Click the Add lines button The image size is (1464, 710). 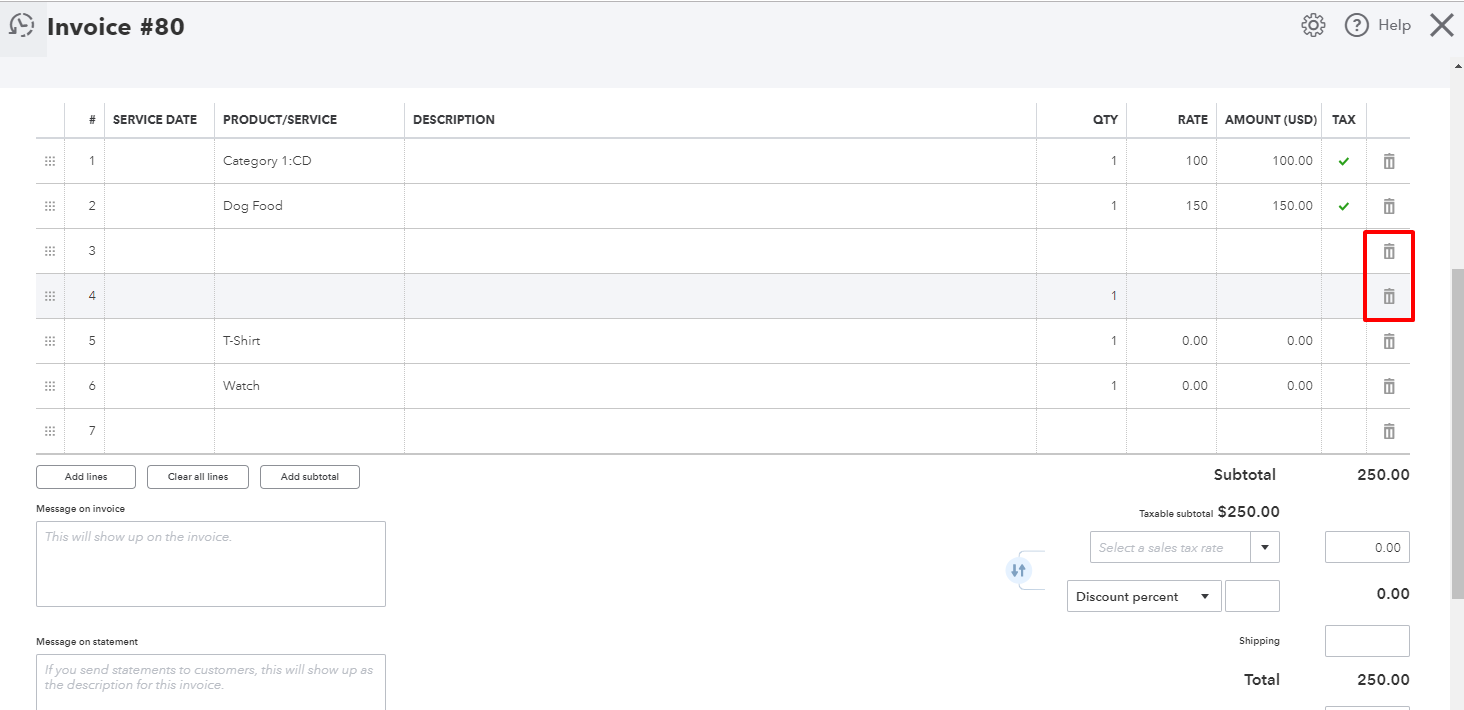point(86,477)
